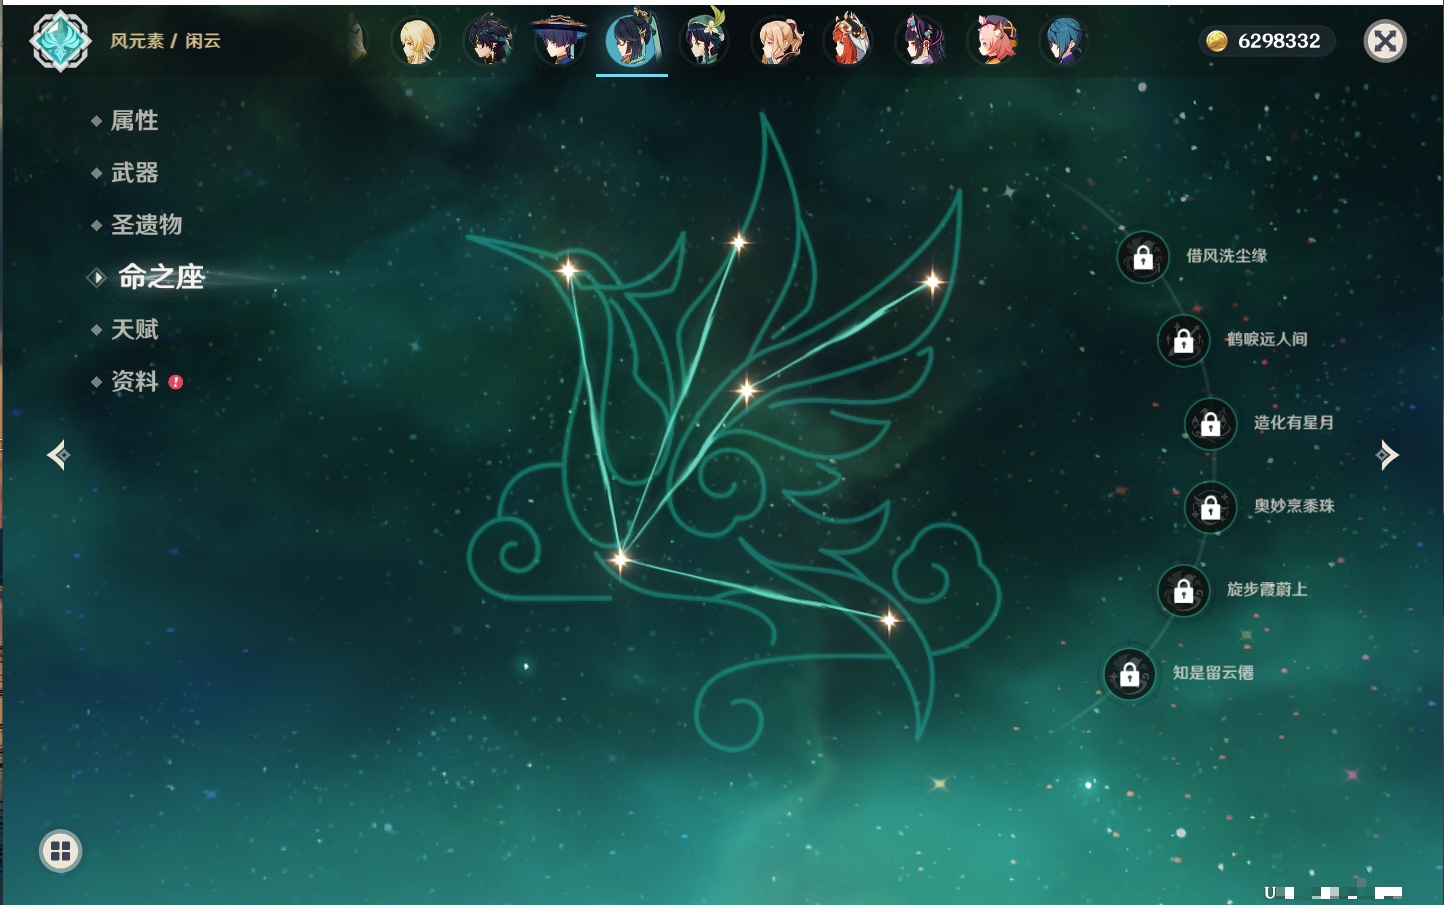The width and height of the screenshot is (1444, 905).
Task: Switch to the 圣遗物 artifacts menu
Action: [x=146, y=225]
